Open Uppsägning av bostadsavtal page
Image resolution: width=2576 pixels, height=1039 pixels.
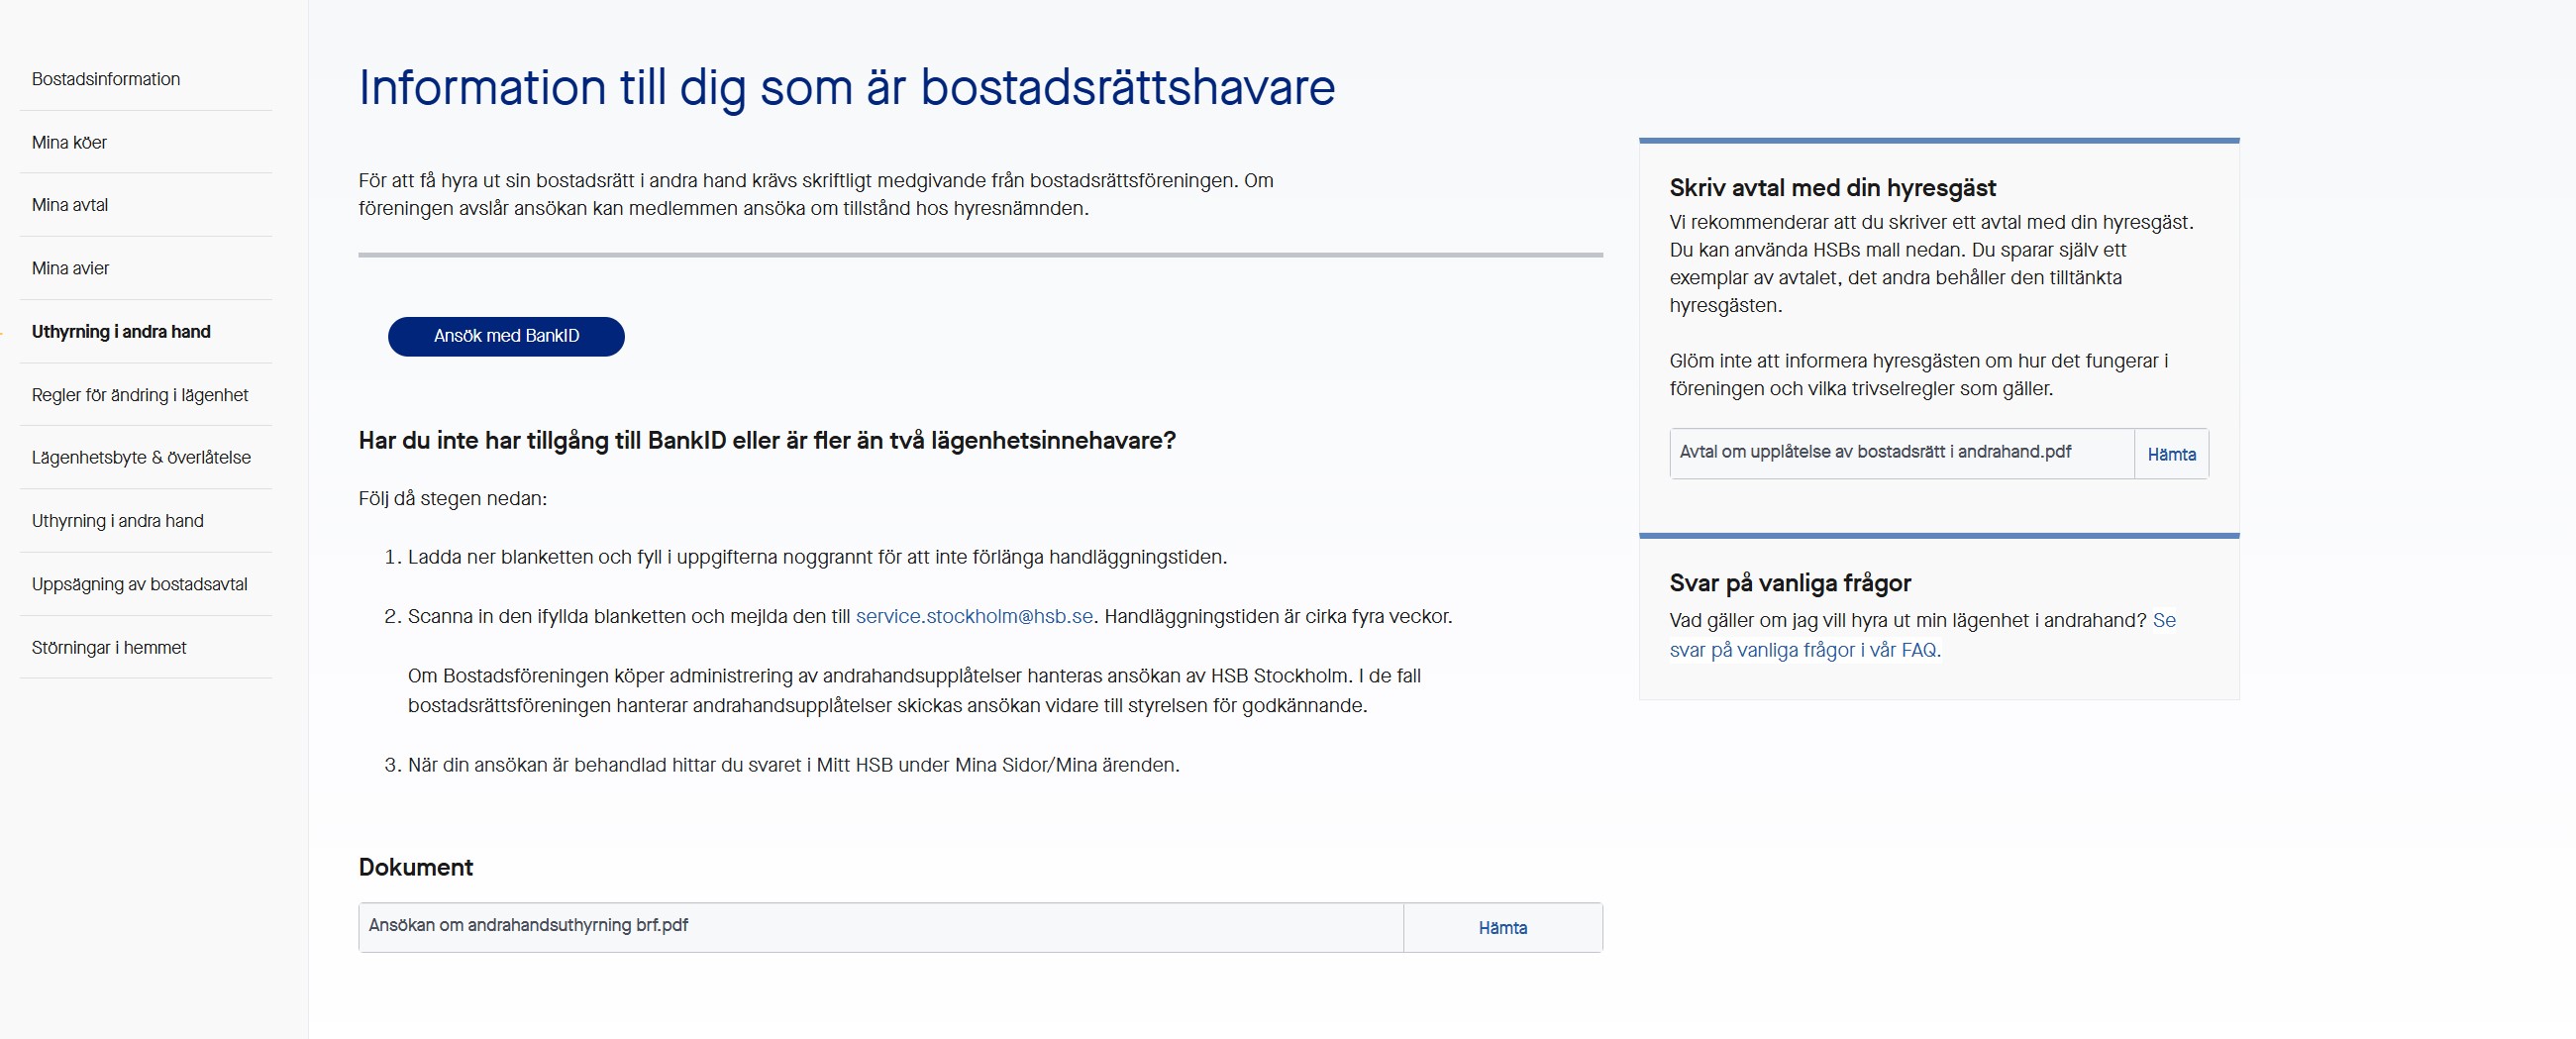[x=139, y=584]
